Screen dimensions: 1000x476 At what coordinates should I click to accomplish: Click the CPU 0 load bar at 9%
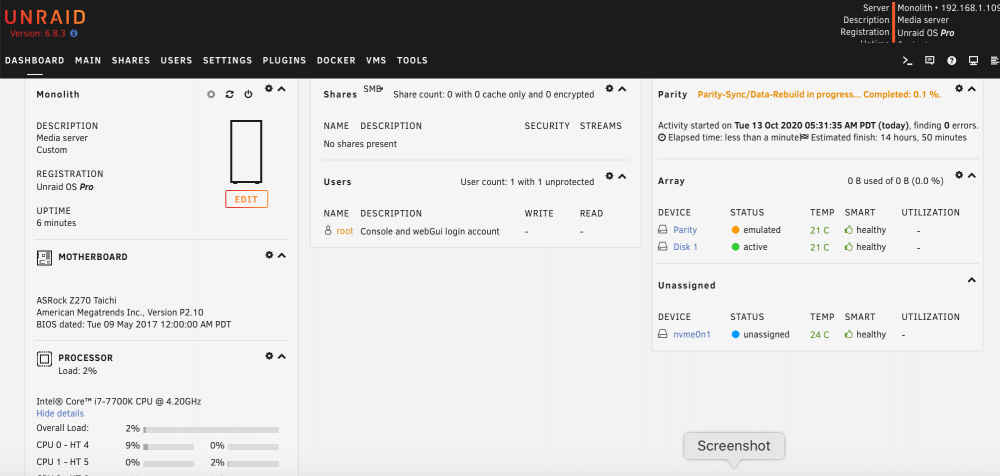(x=168, y=447)
